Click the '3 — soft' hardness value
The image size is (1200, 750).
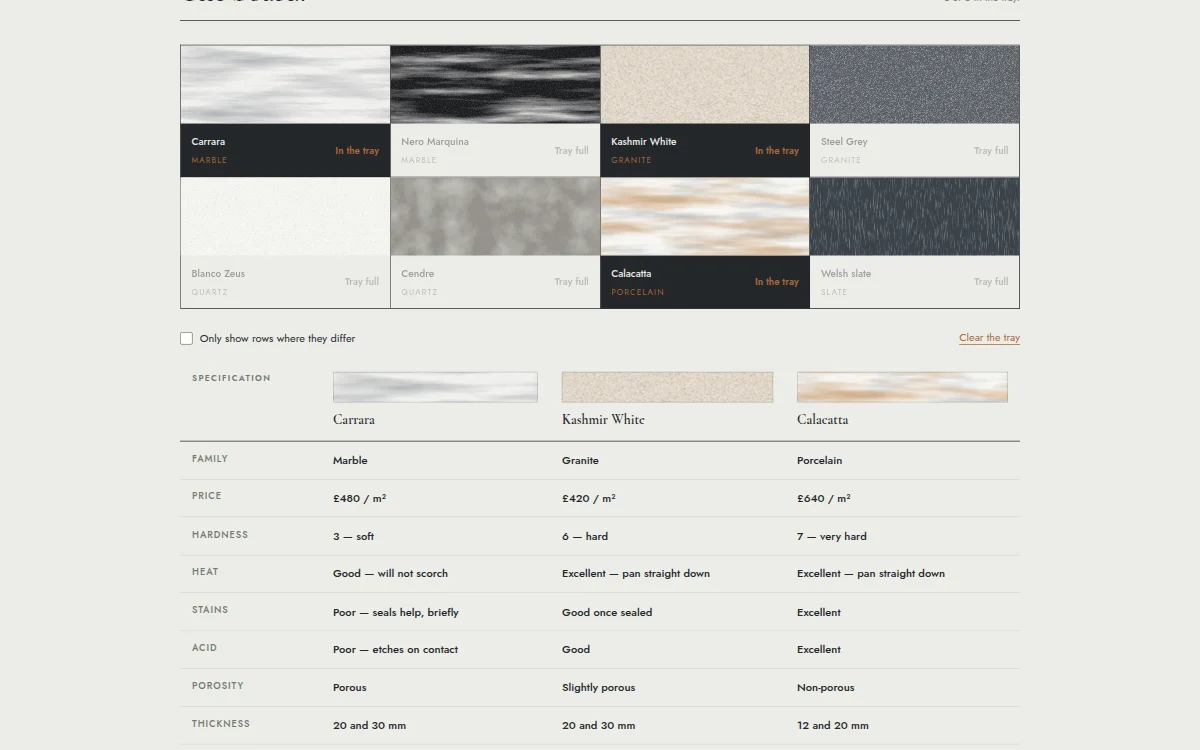coord(354,537)
